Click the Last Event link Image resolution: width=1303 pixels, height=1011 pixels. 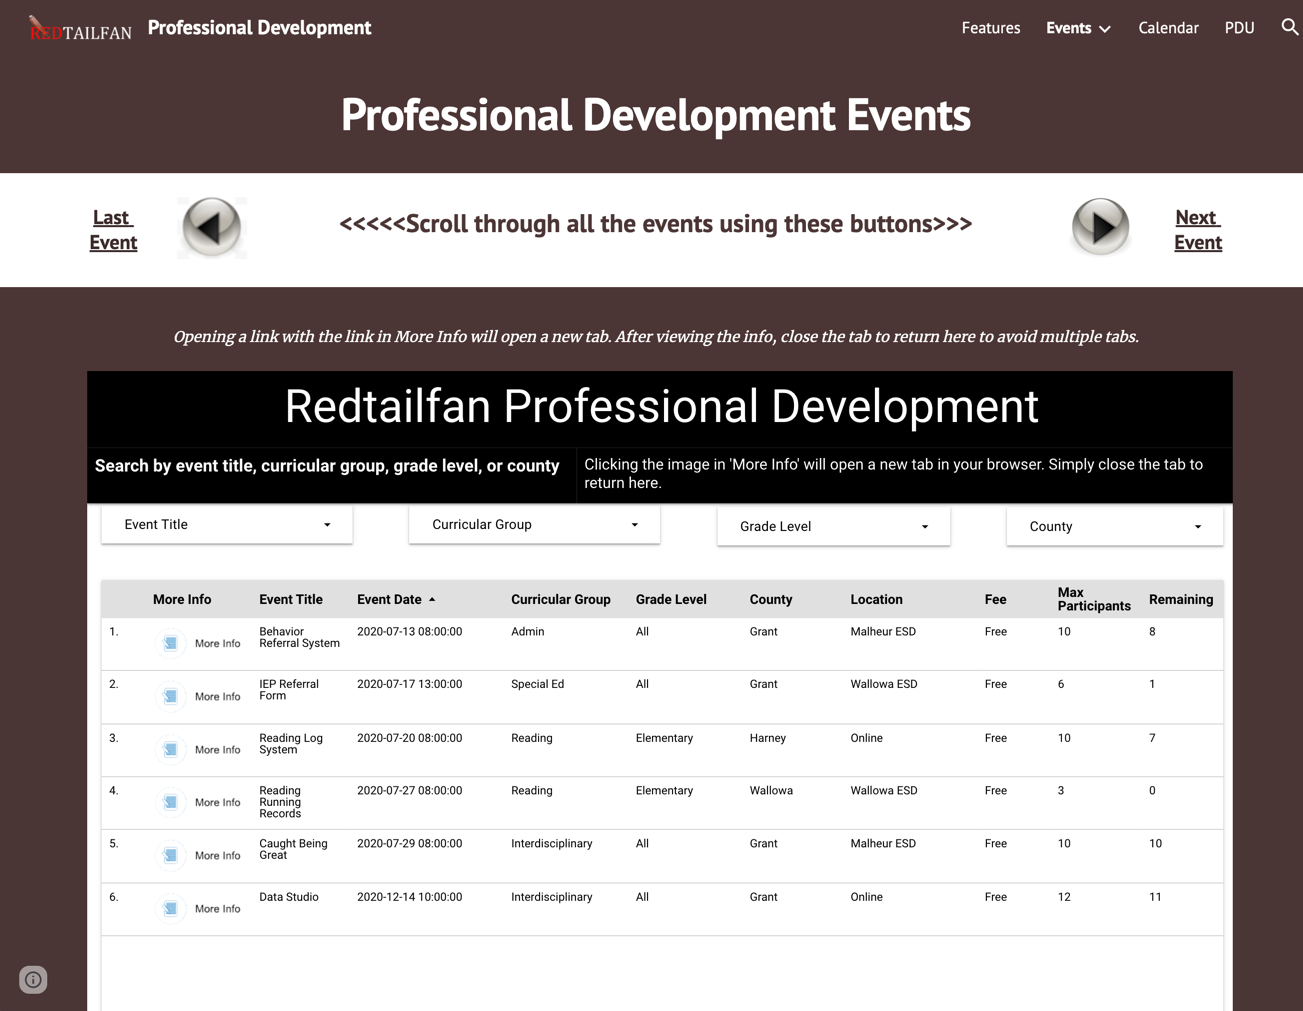[113, 230]
